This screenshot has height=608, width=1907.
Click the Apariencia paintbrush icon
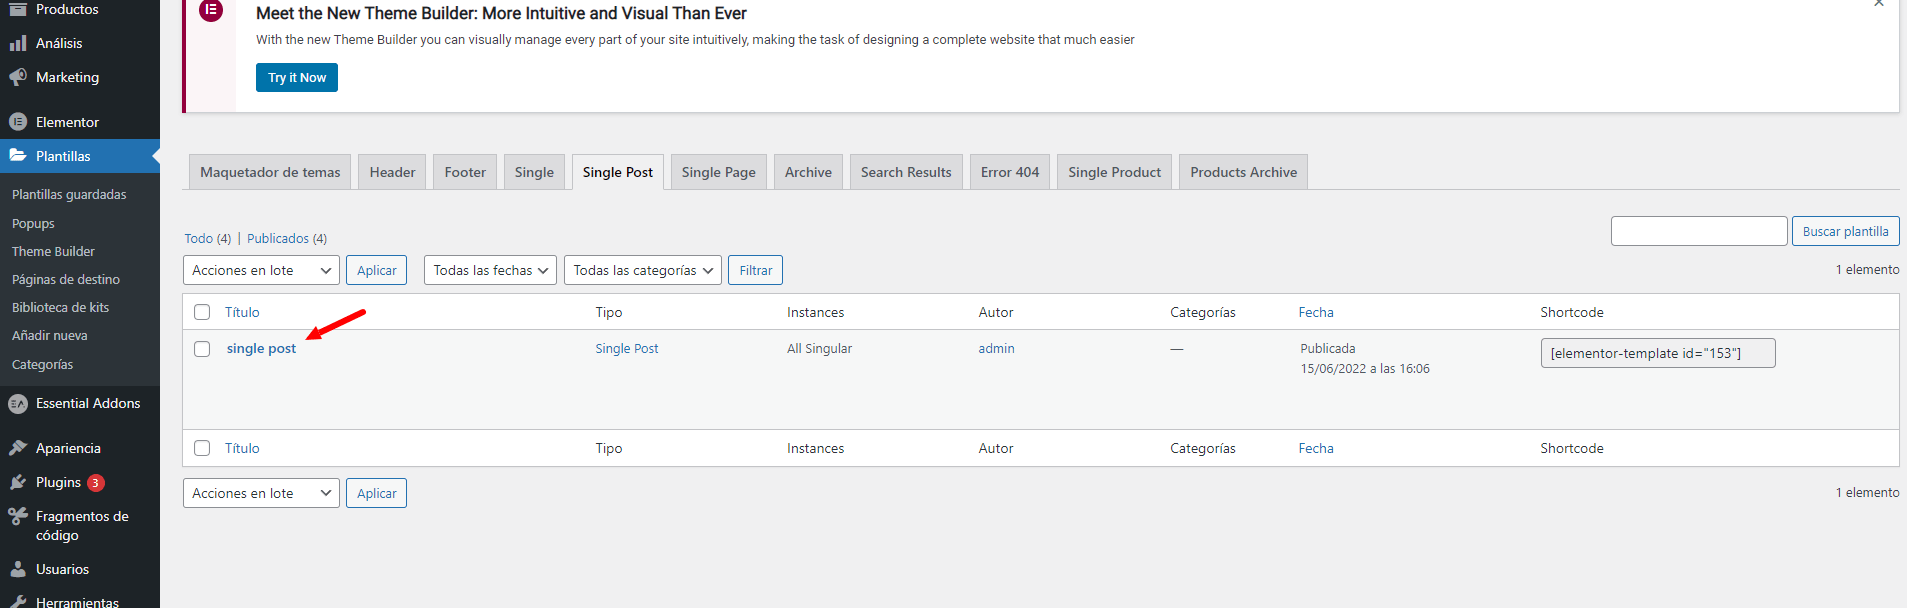18,448
